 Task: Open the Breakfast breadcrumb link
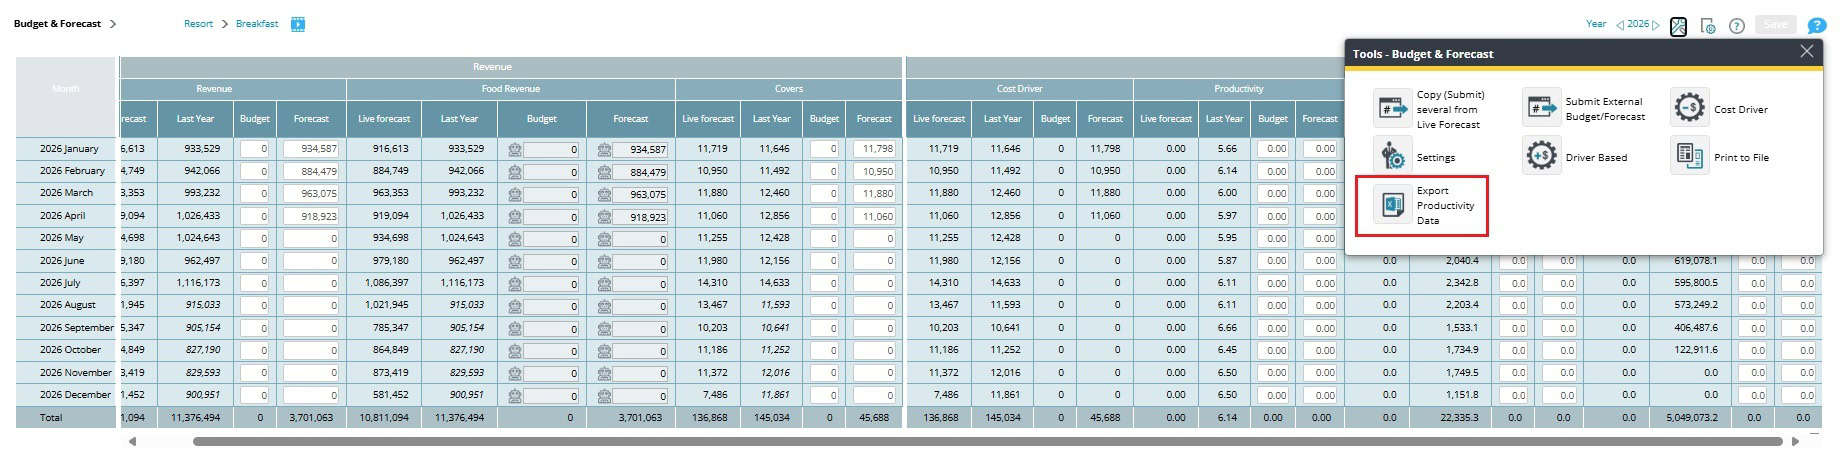point(257,24)
